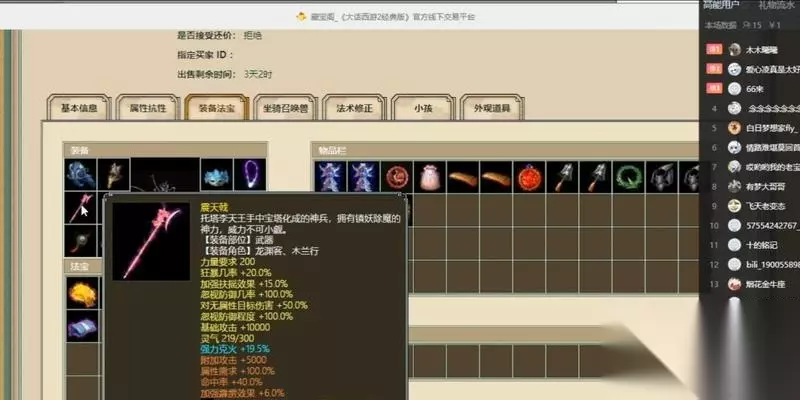Click the 出售剩余时间 3天2时 value
Viewport: 800px width, 400px height.
tap(258, 74)
